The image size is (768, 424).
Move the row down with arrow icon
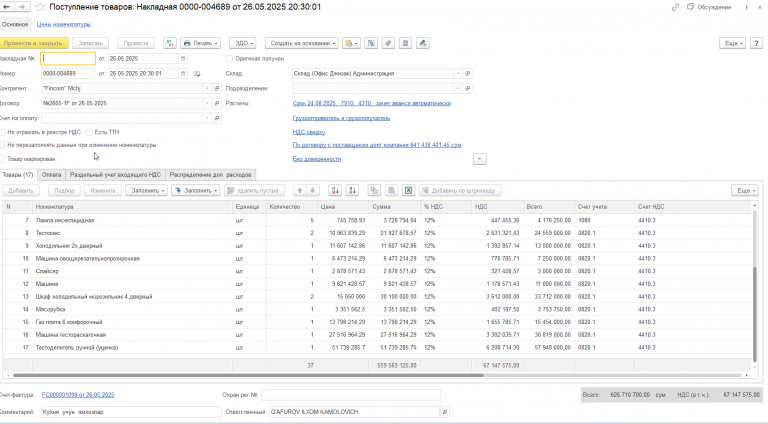point(312,190)
